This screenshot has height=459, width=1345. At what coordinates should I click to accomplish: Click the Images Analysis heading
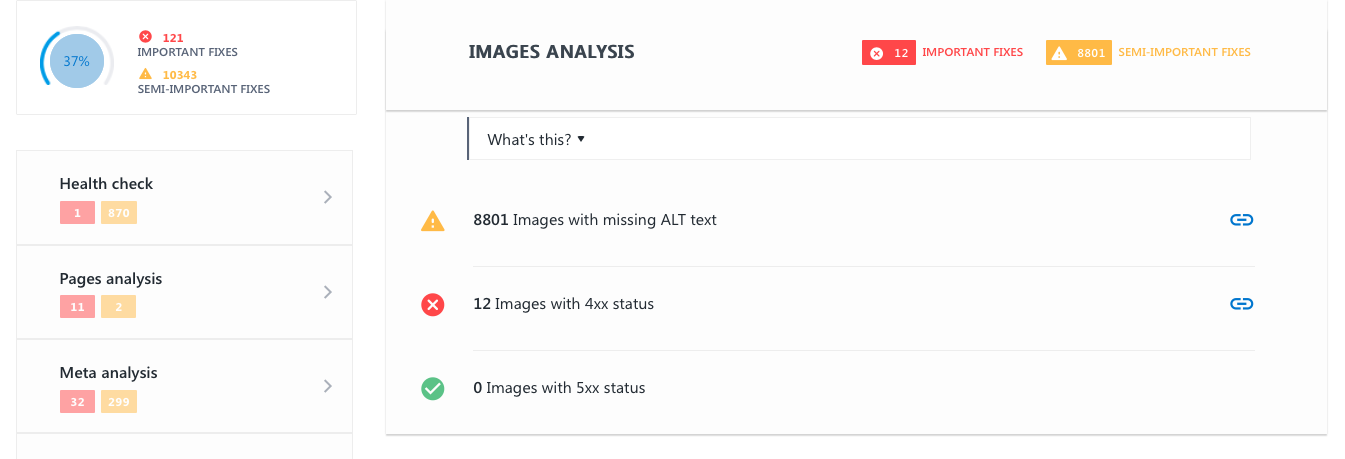[551, 52]
